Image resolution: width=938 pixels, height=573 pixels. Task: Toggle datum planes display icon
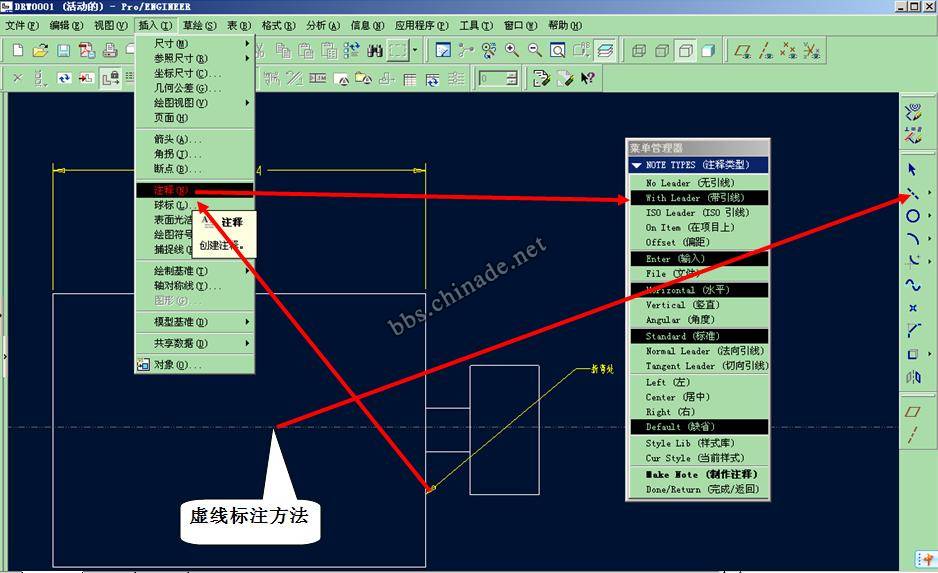pos(742,51)
